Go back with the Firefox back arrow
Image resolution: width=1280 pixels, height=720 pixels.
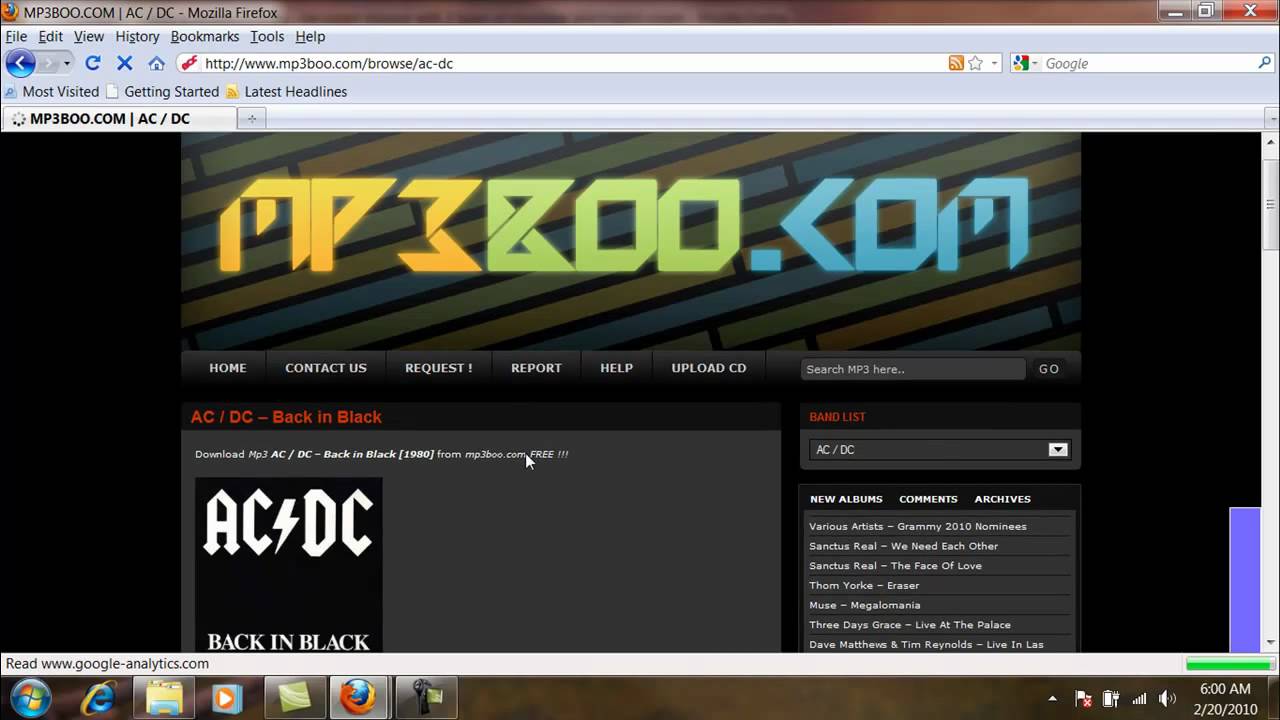point(20,63)
